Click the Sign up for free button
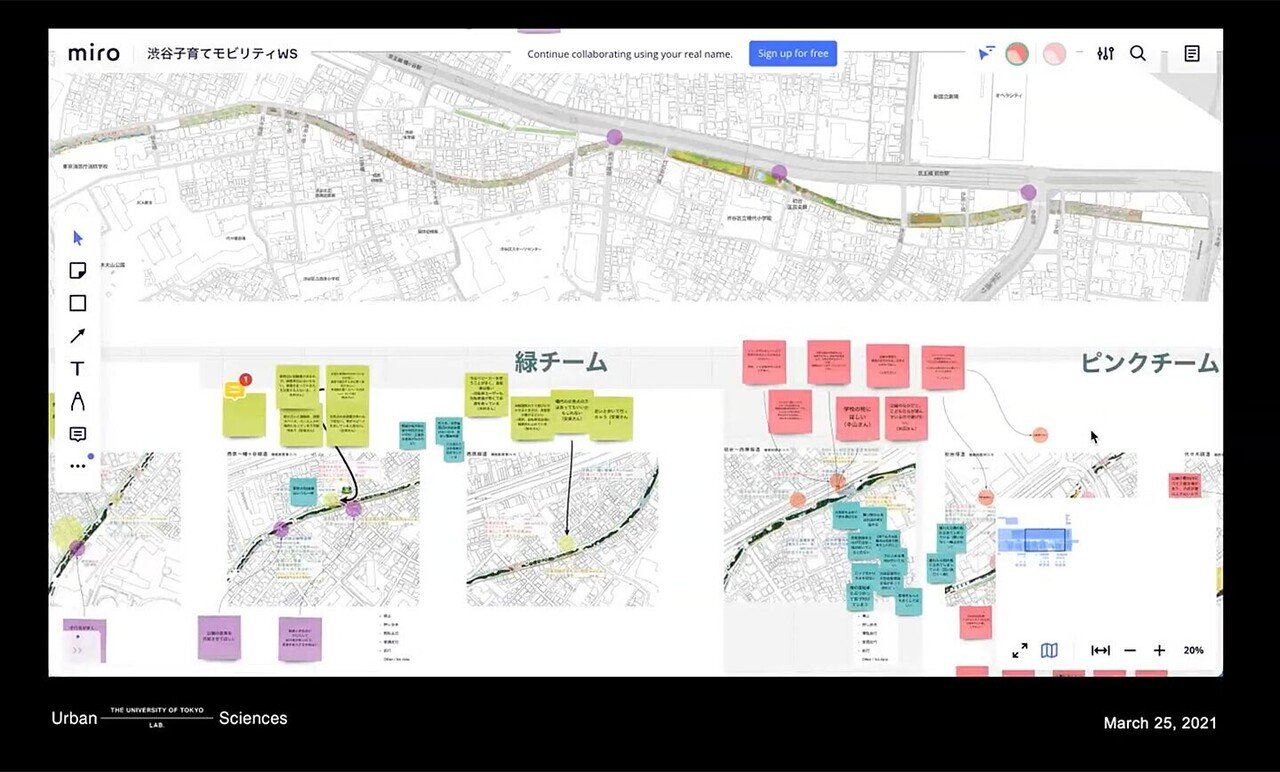 793,54
